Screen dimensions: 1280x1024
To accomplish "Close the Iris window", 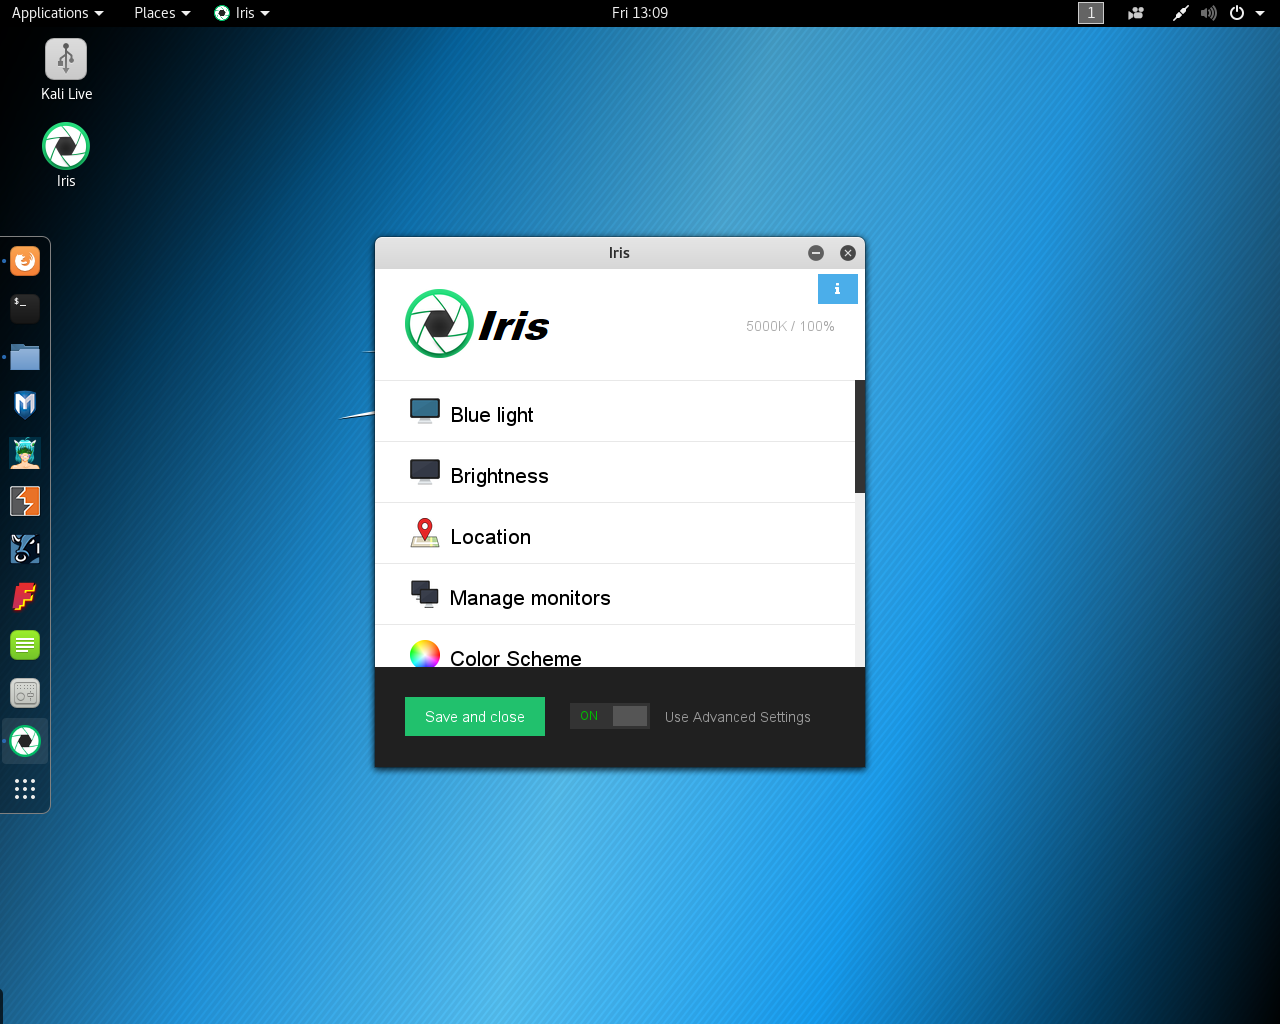I will [x=848, y=253].
